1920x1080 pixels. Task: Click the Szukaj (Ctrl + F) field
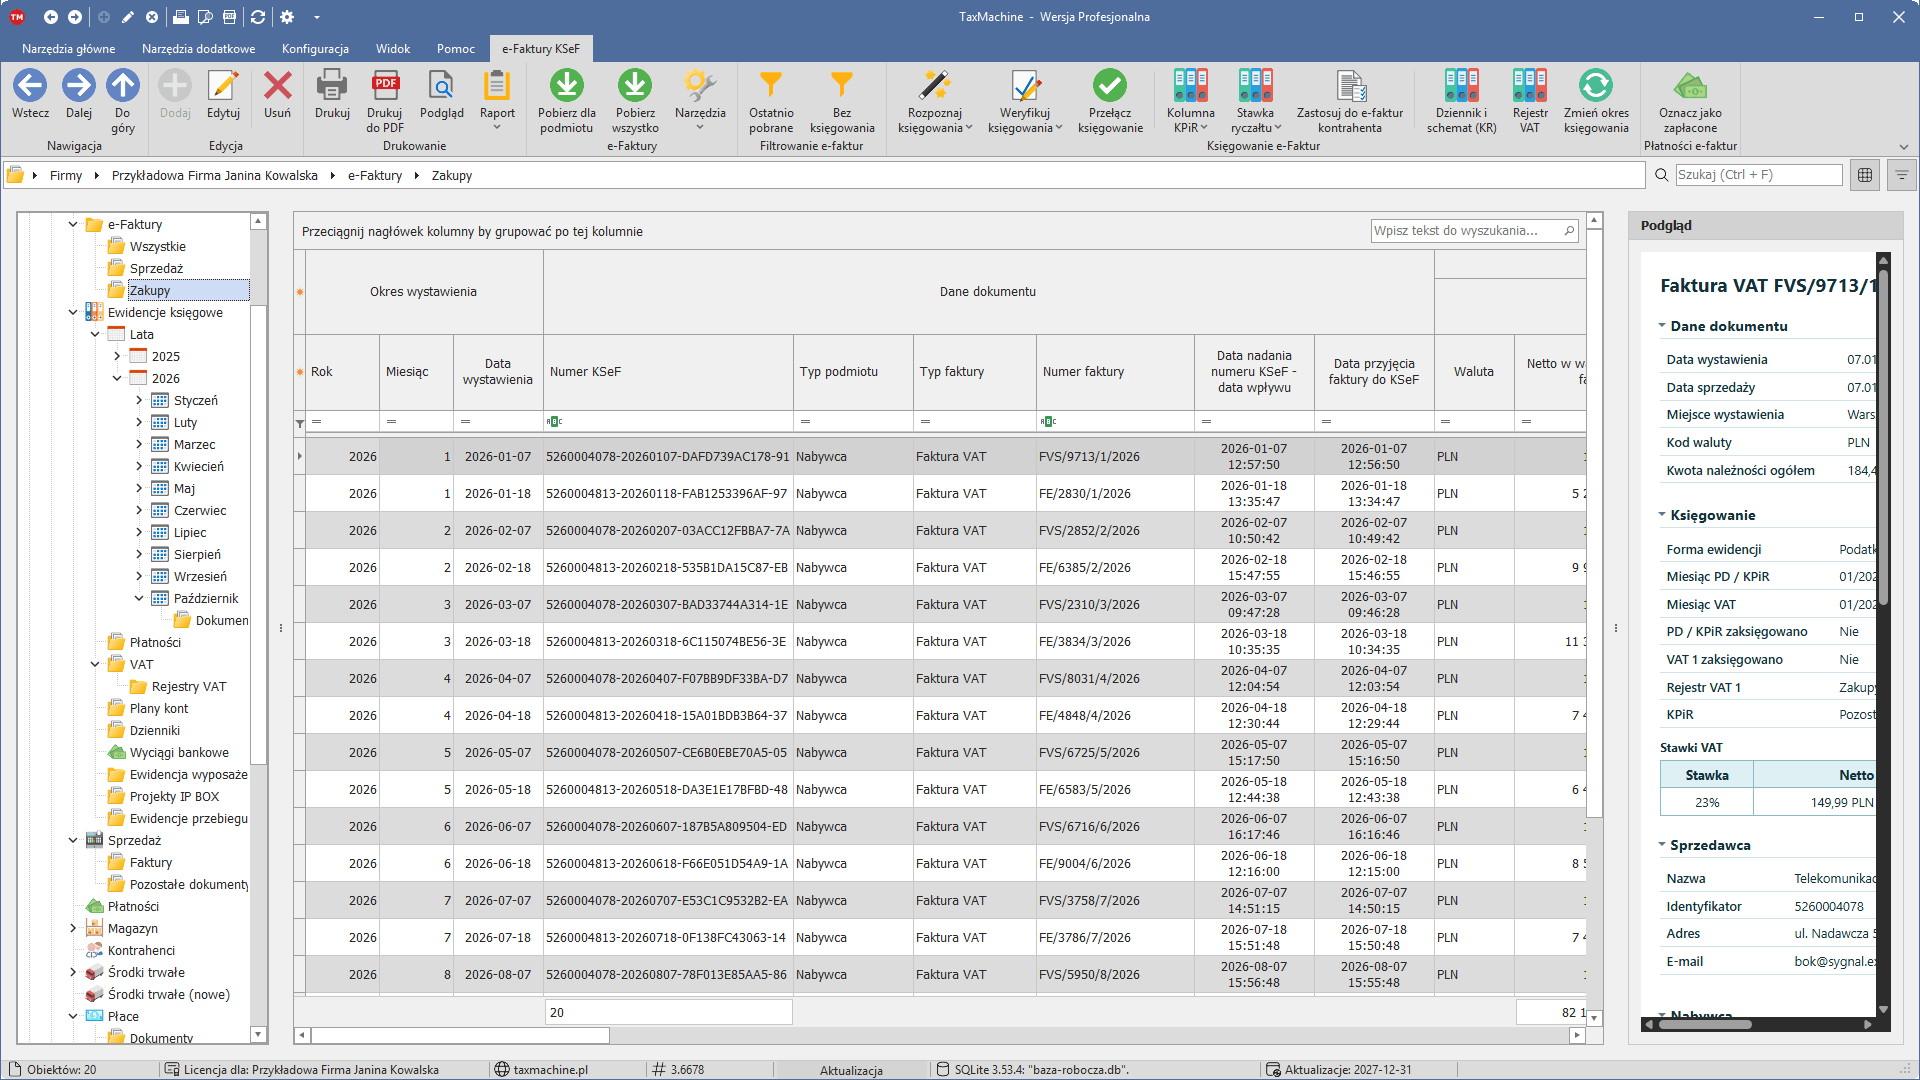tap(1758, 174)
